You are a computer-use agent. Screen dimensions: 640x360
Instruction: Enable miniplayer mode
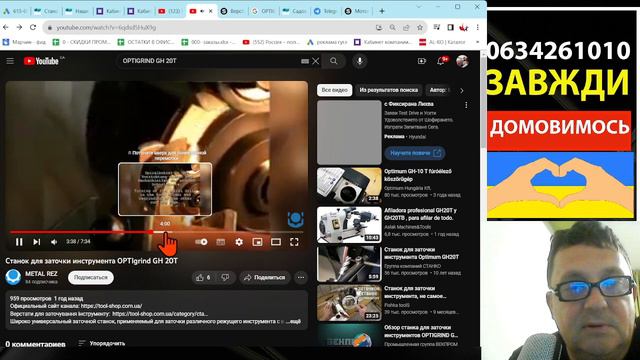pos(257,242)
